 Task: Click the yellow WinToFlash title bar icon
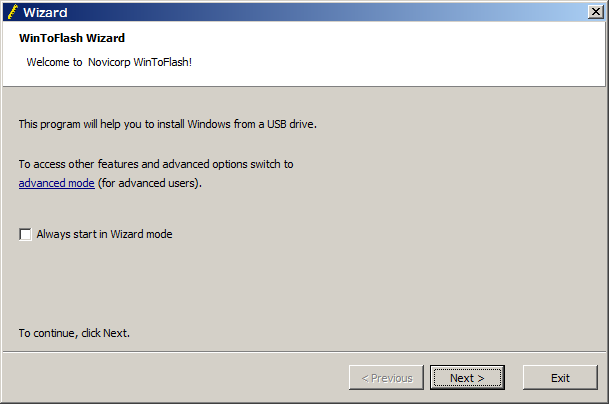click(12, 12)
